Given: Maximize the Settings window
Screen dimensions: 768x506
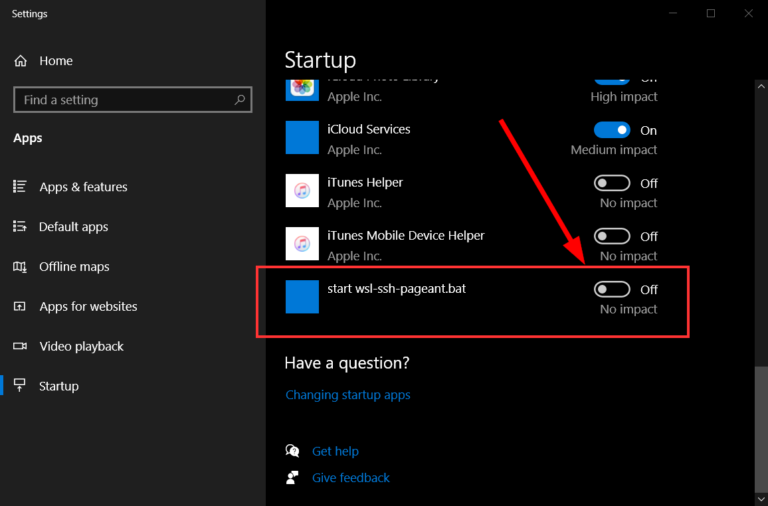Looking at the screenshot, I should (x=711, y=13).
